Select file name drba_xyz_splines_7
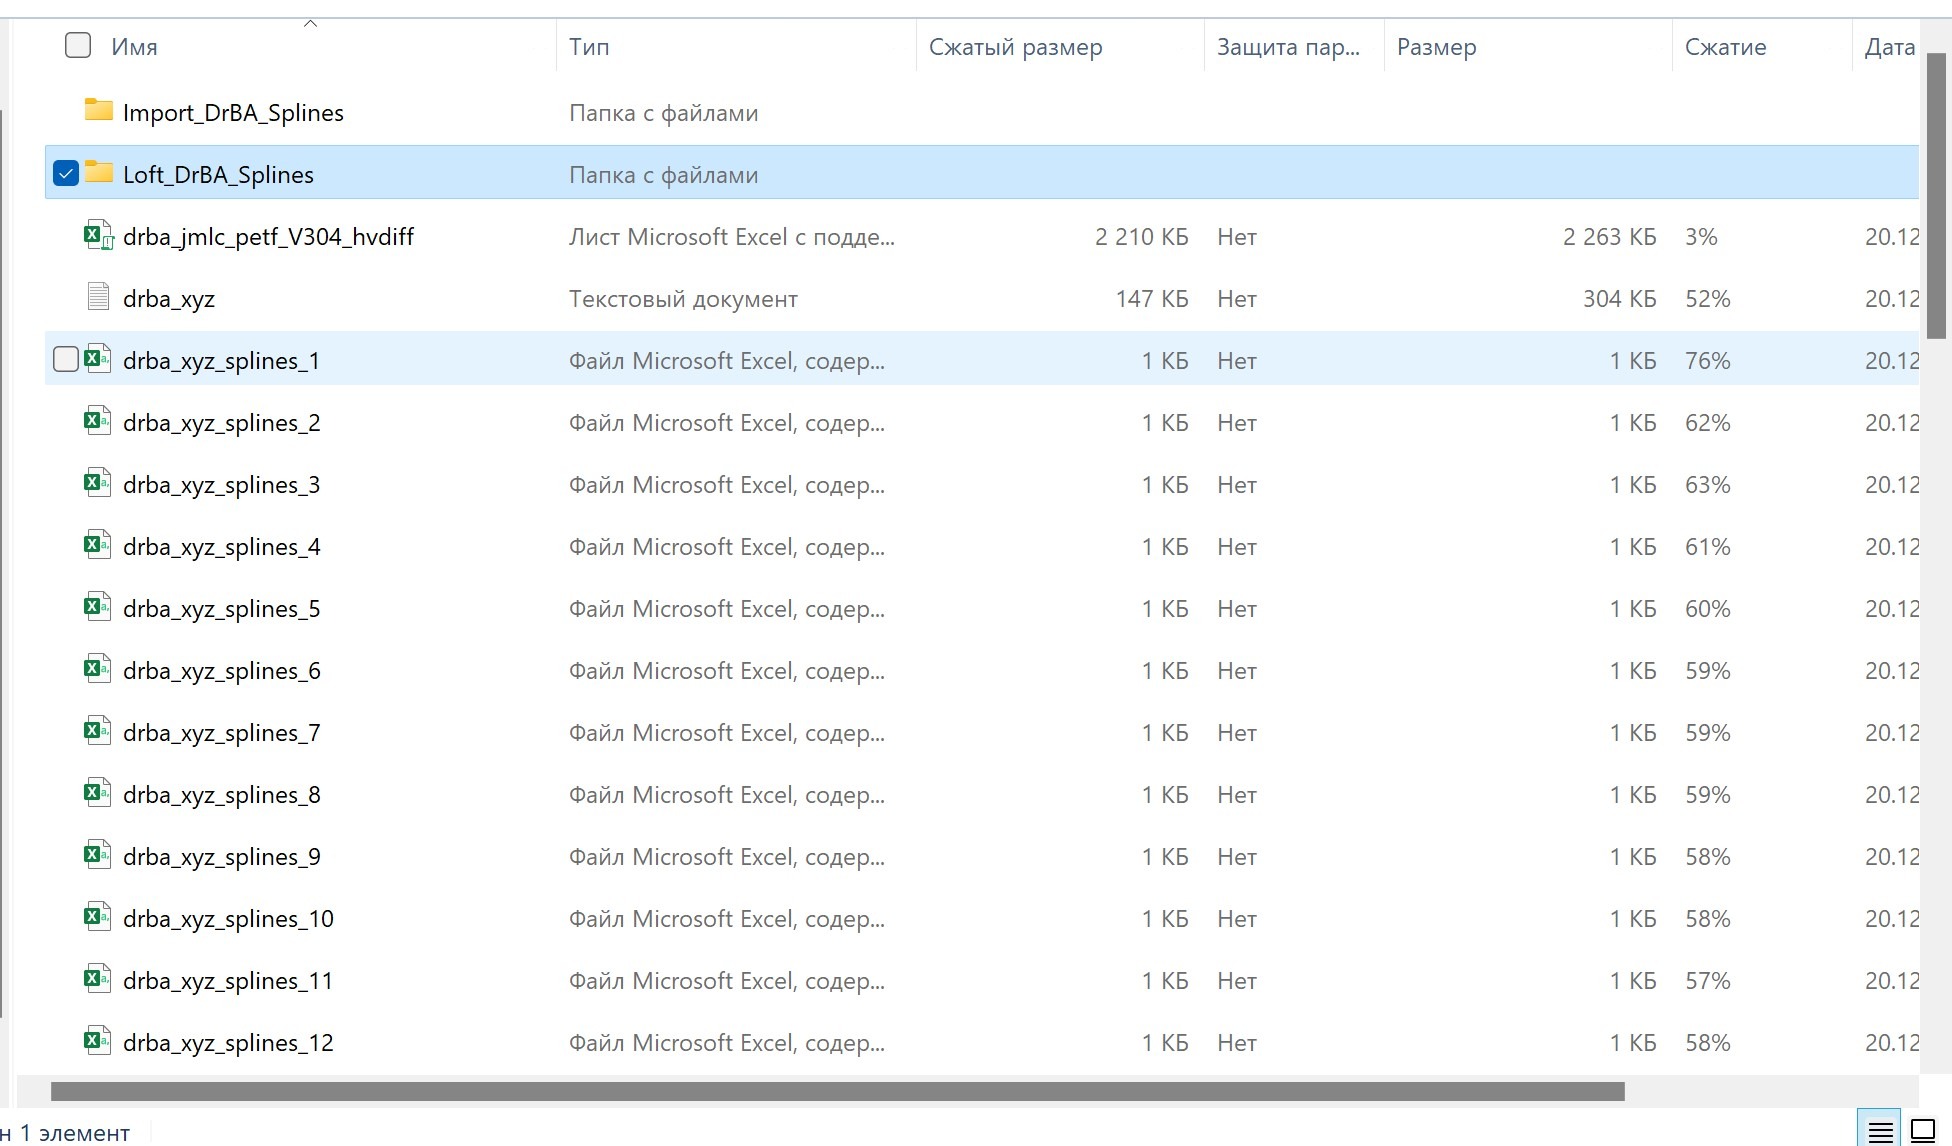This screenshot has width=1952, height=1146. (221, 733)
